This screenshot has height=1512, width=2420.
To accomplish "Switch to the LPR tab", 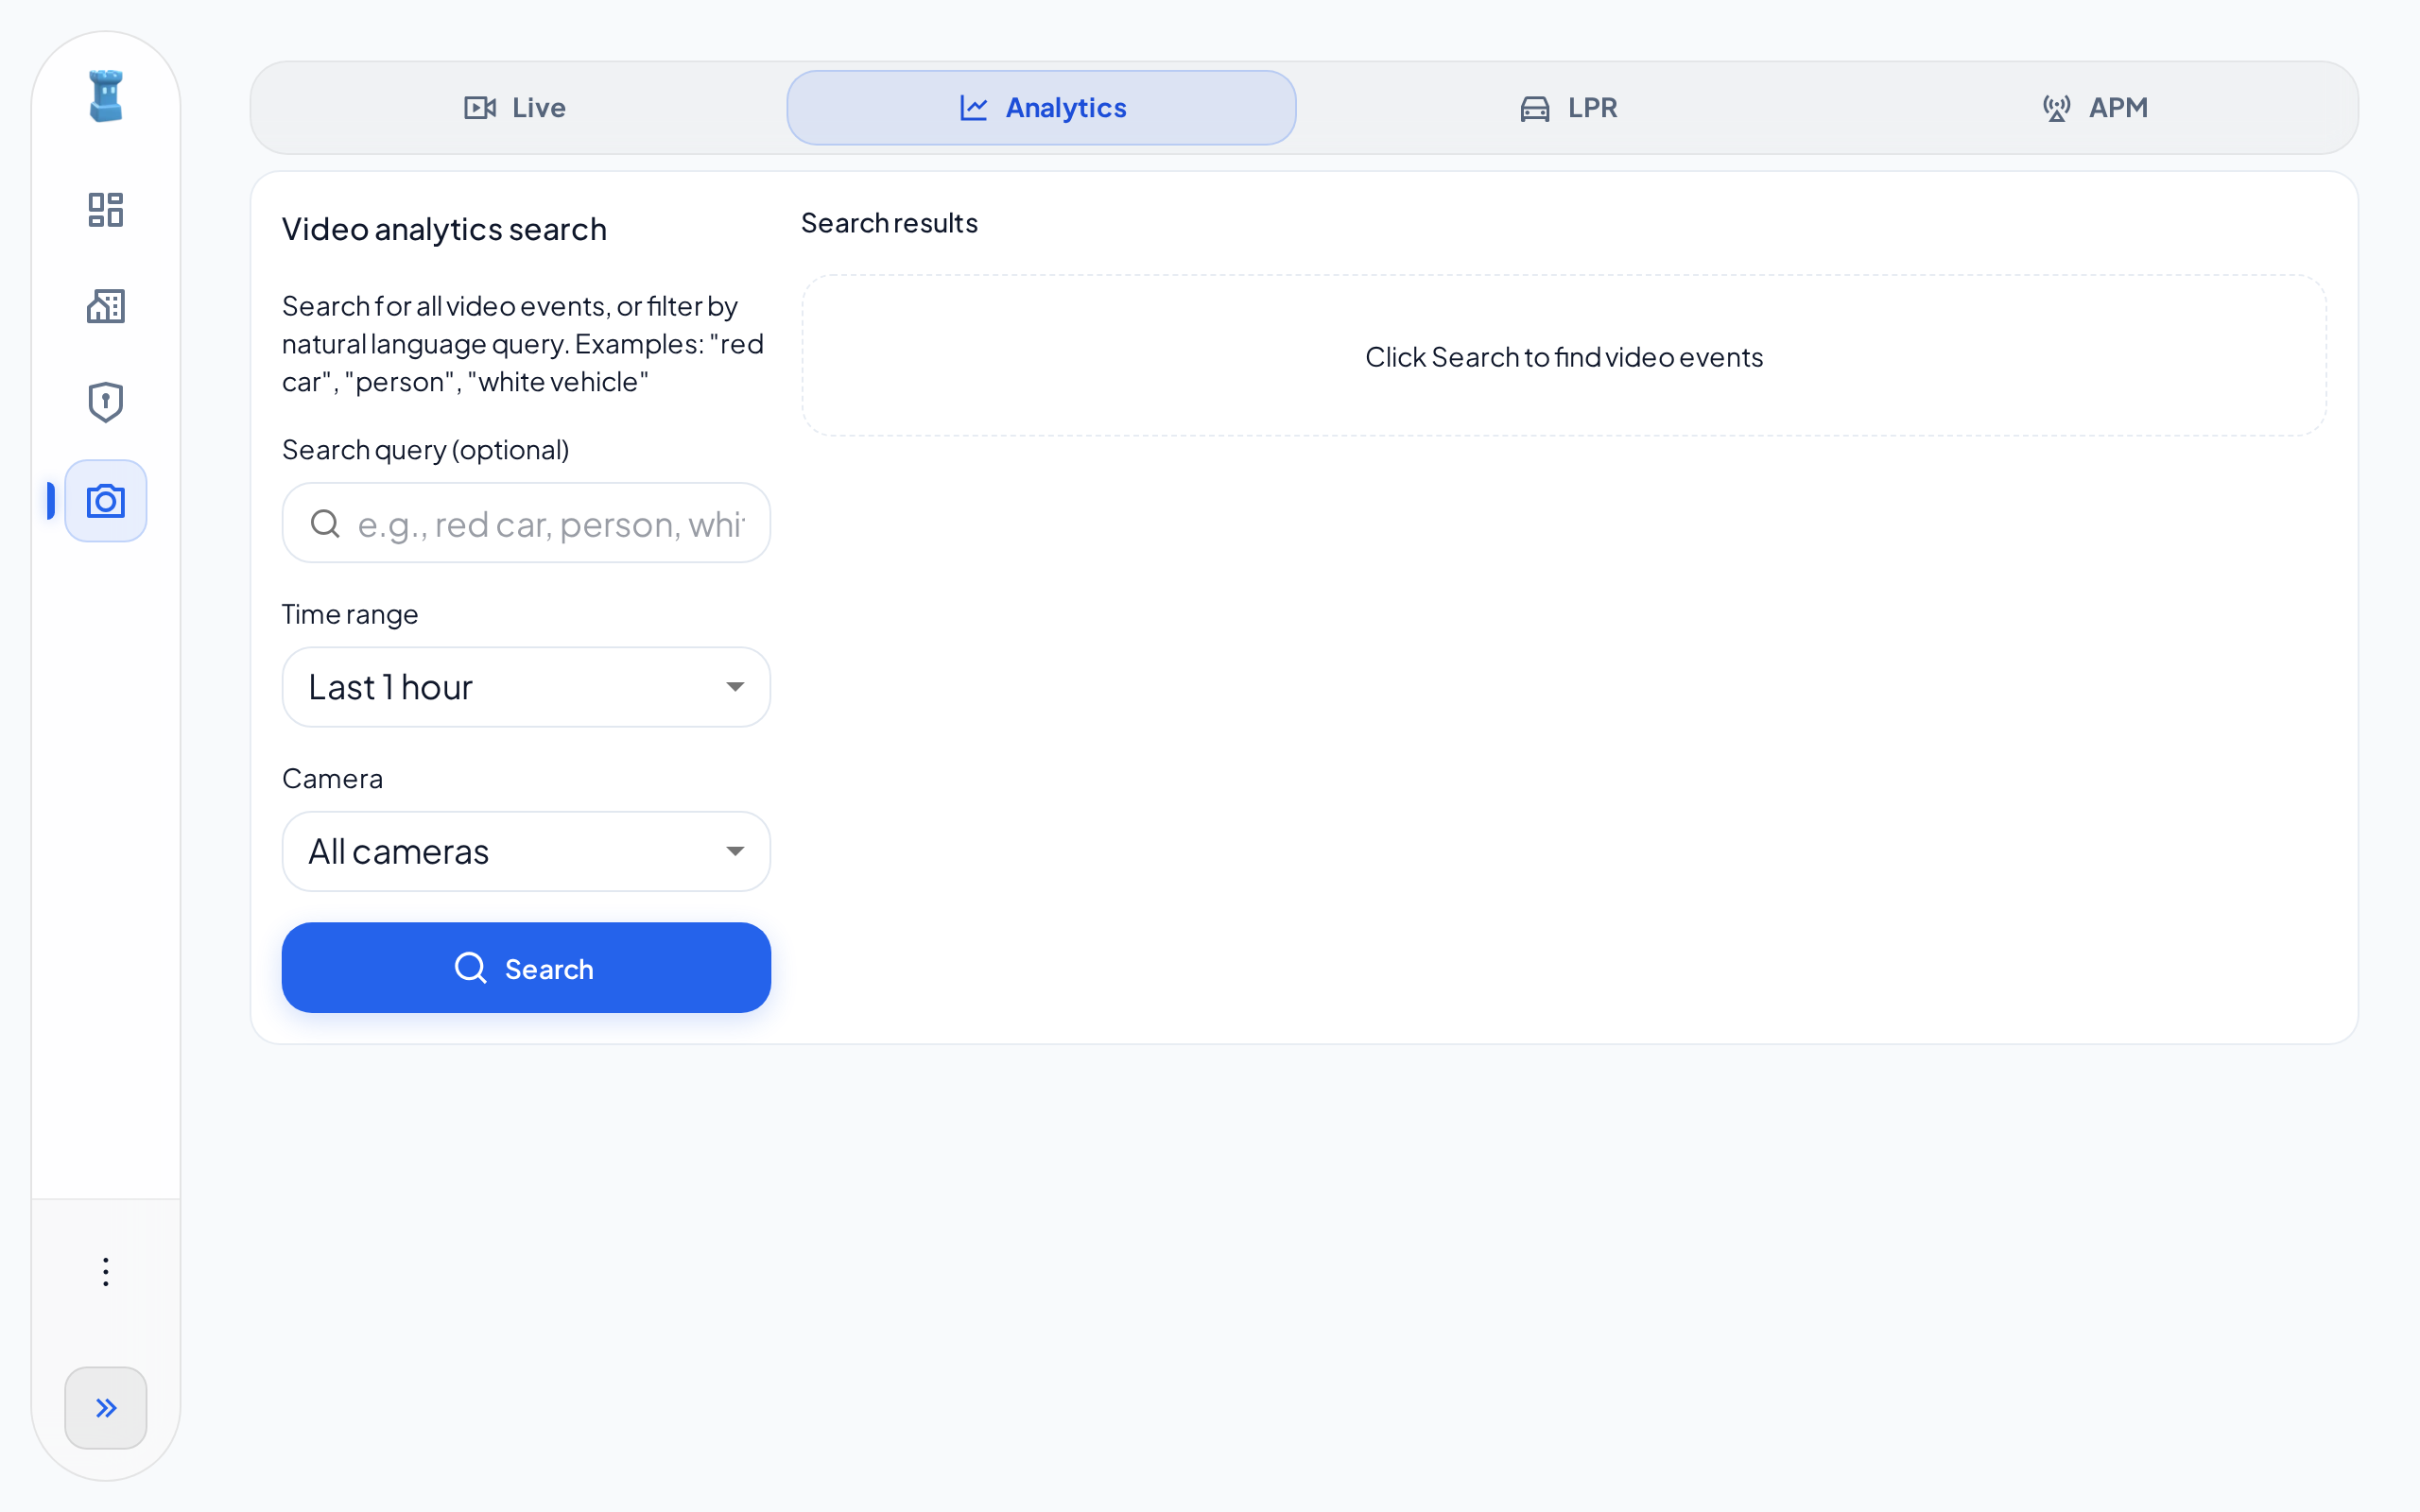I will pyautogui.click(x=1568, y=108).
